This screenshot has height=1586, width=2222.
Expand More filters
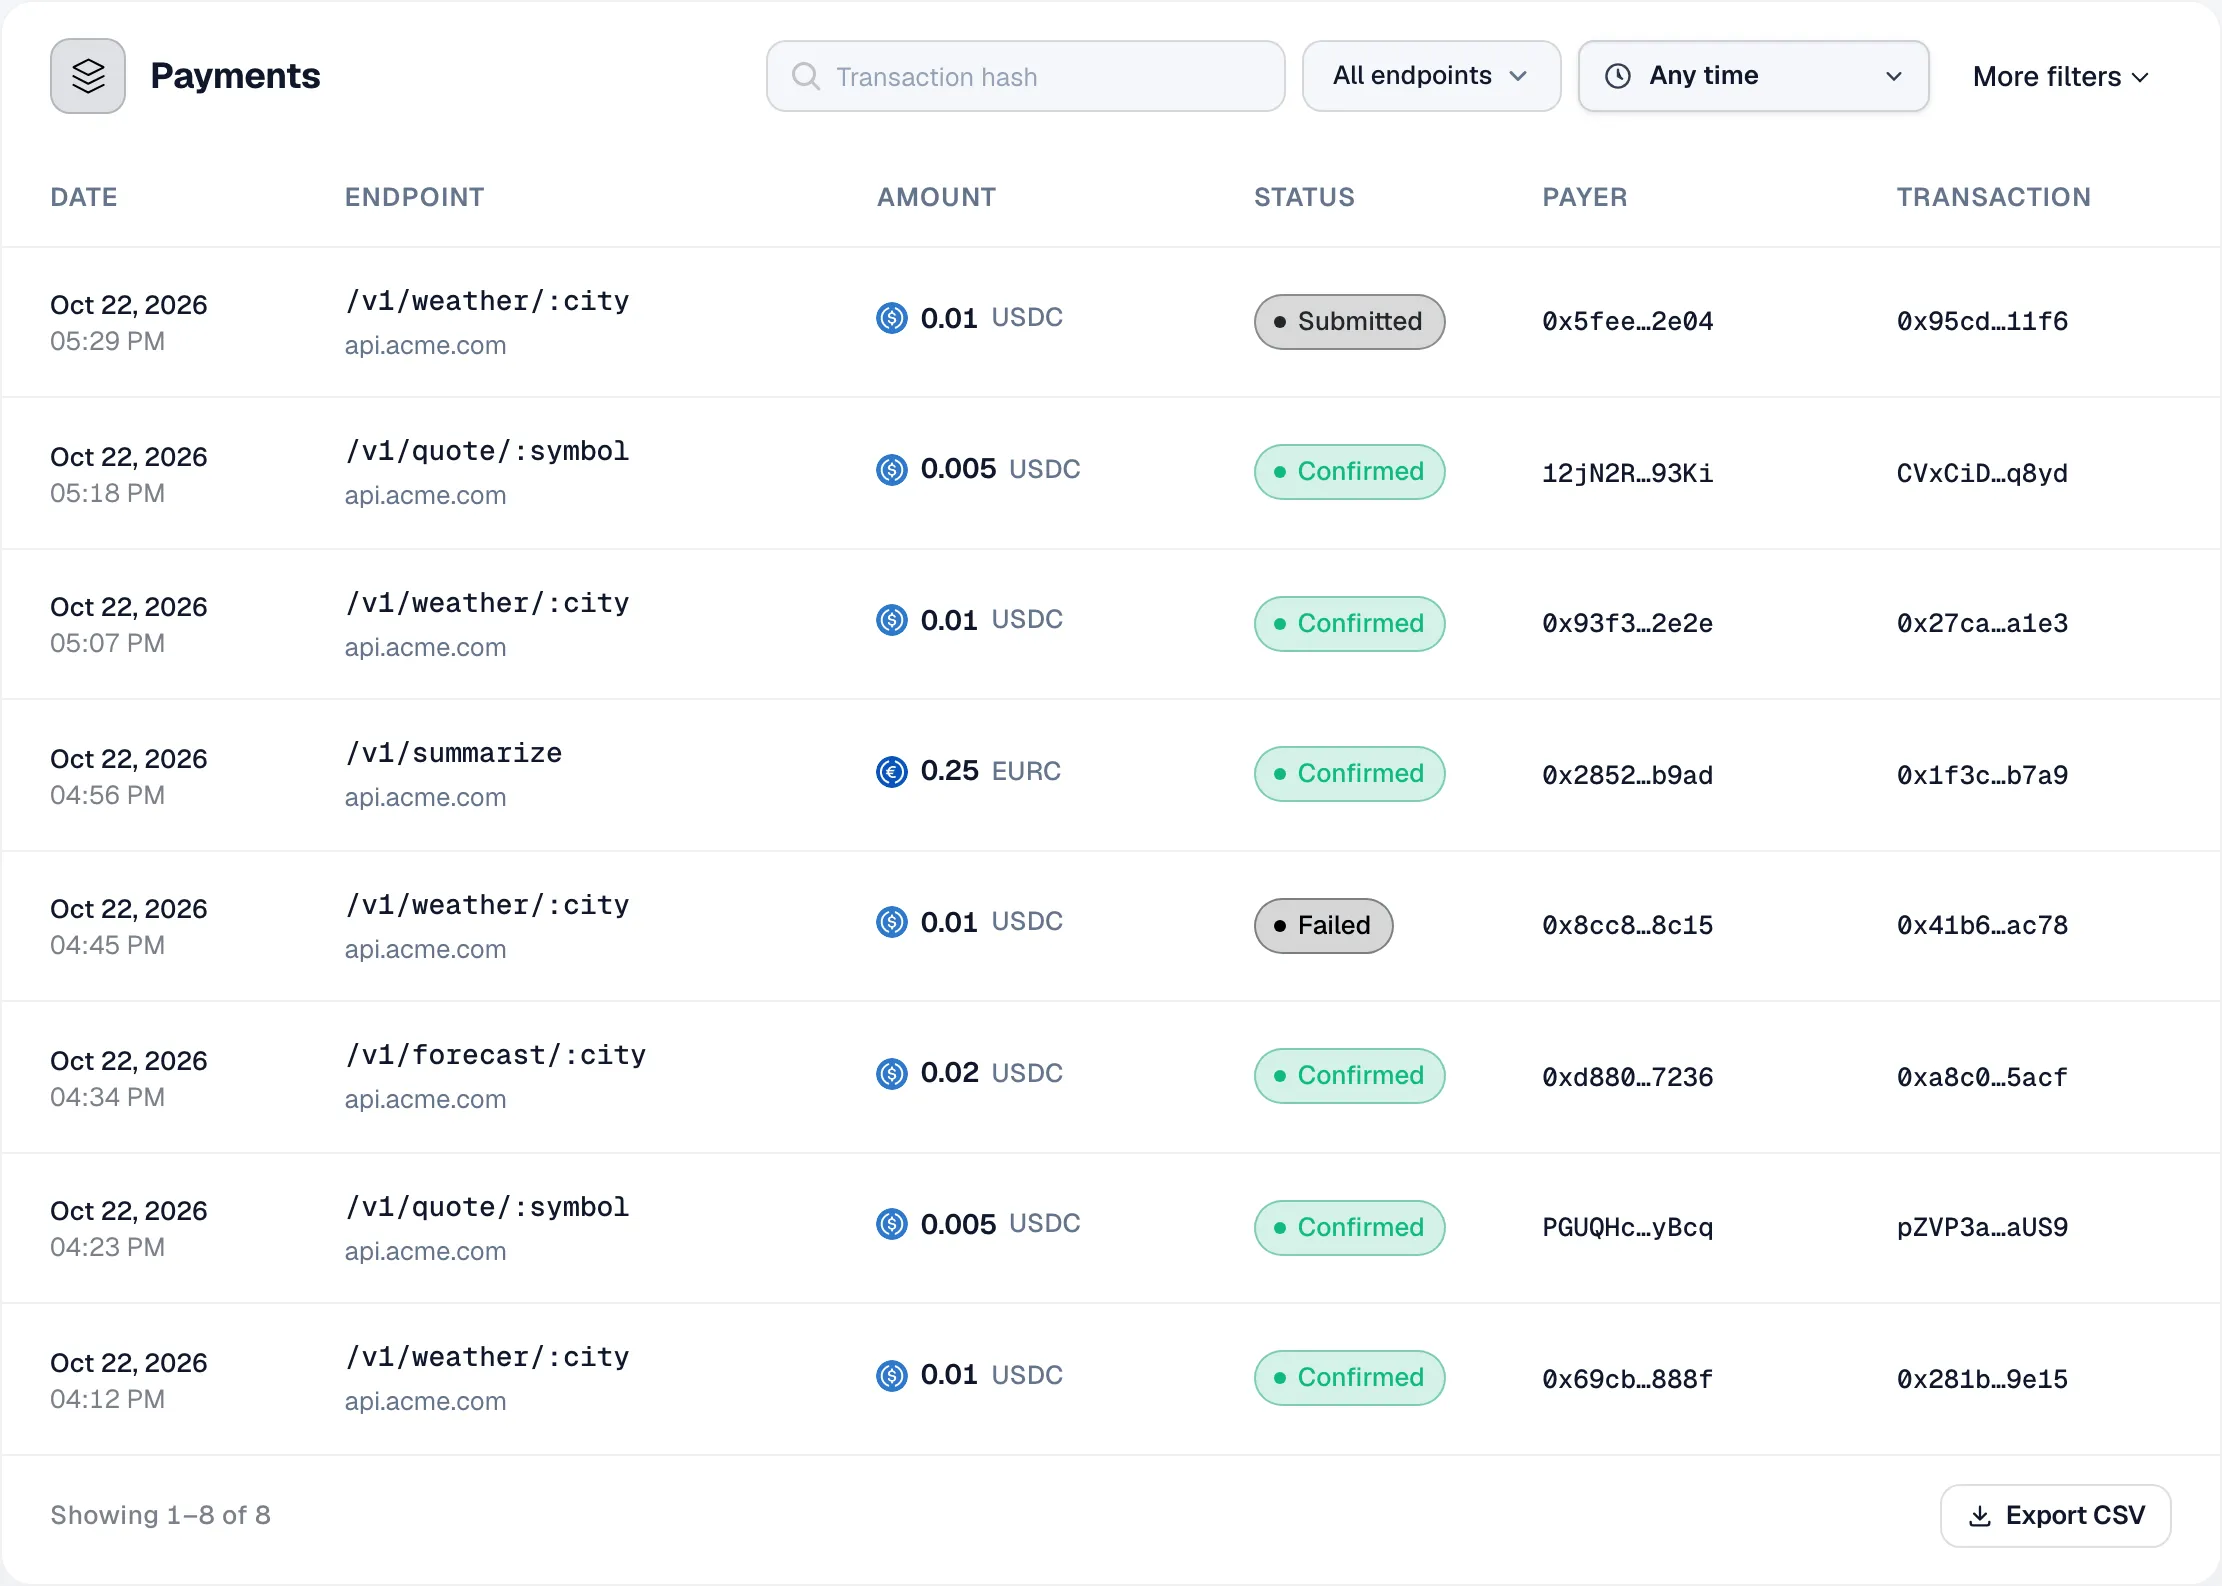2060,77
